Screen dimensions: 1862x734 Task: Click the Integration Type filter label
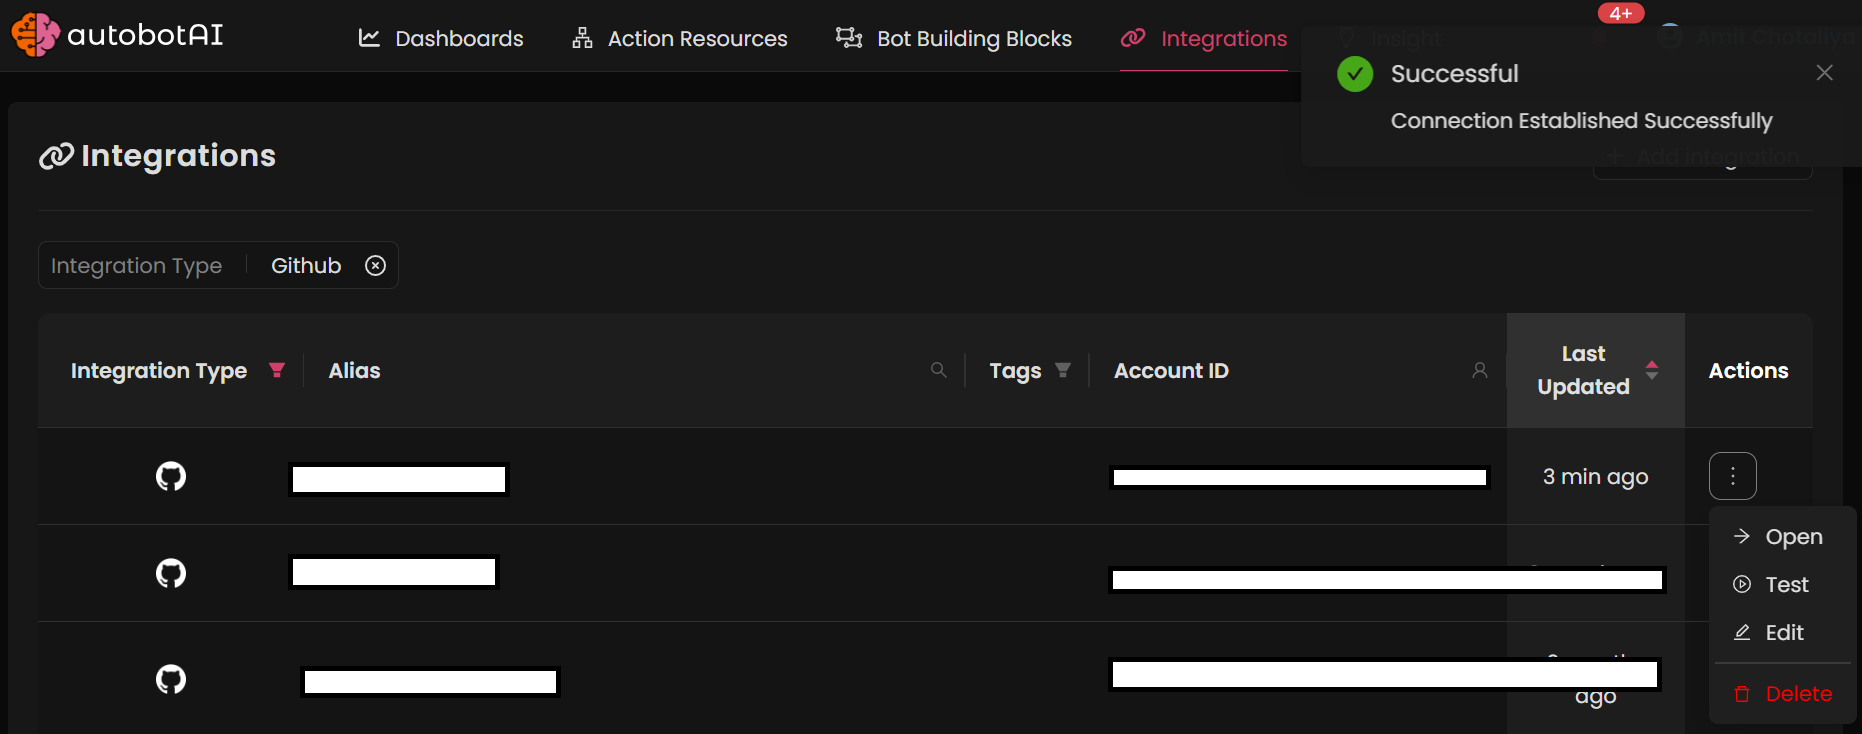click(x=136, y=265)
